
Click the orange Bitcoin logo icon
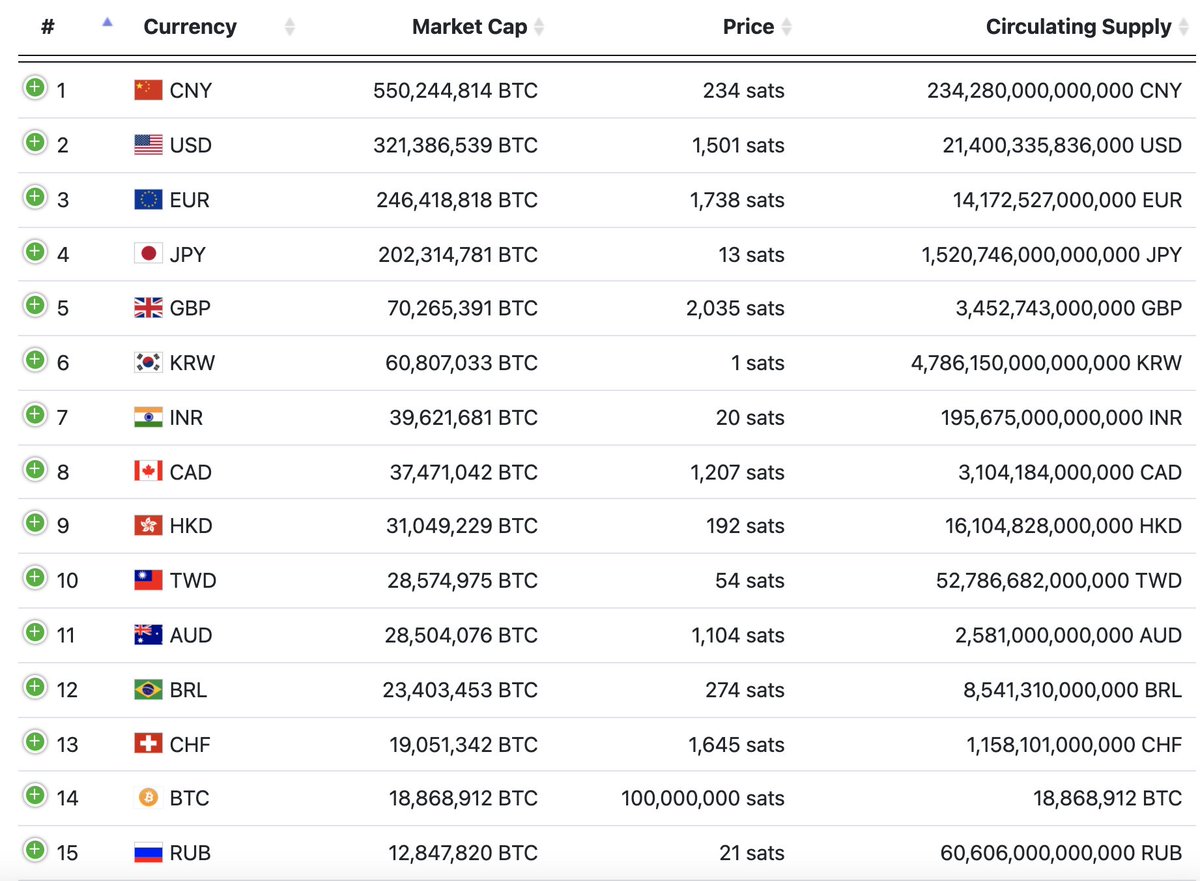[x=148, y=798]
